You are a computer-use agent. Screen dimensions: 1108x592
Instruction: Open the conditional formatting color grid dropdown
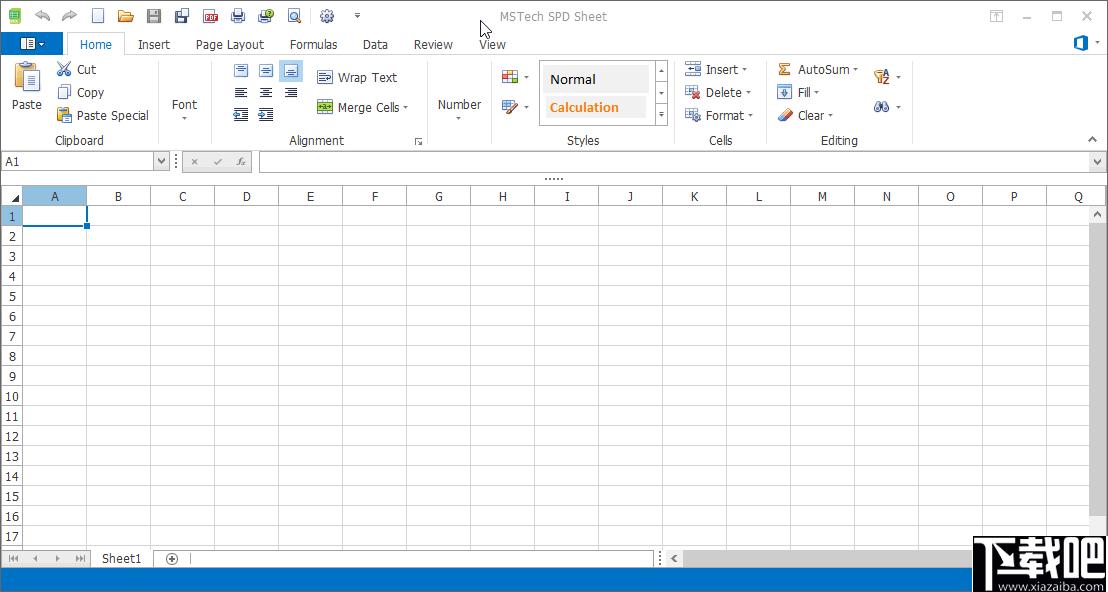coord(515,76)
